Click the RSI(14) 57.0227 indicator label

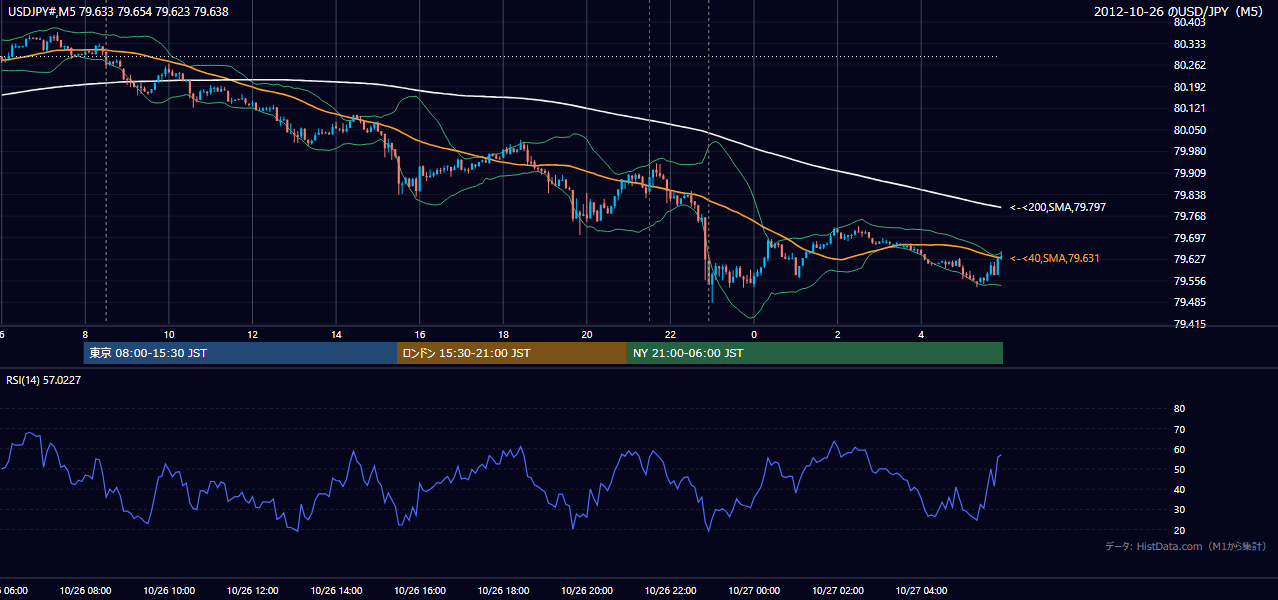43,380
